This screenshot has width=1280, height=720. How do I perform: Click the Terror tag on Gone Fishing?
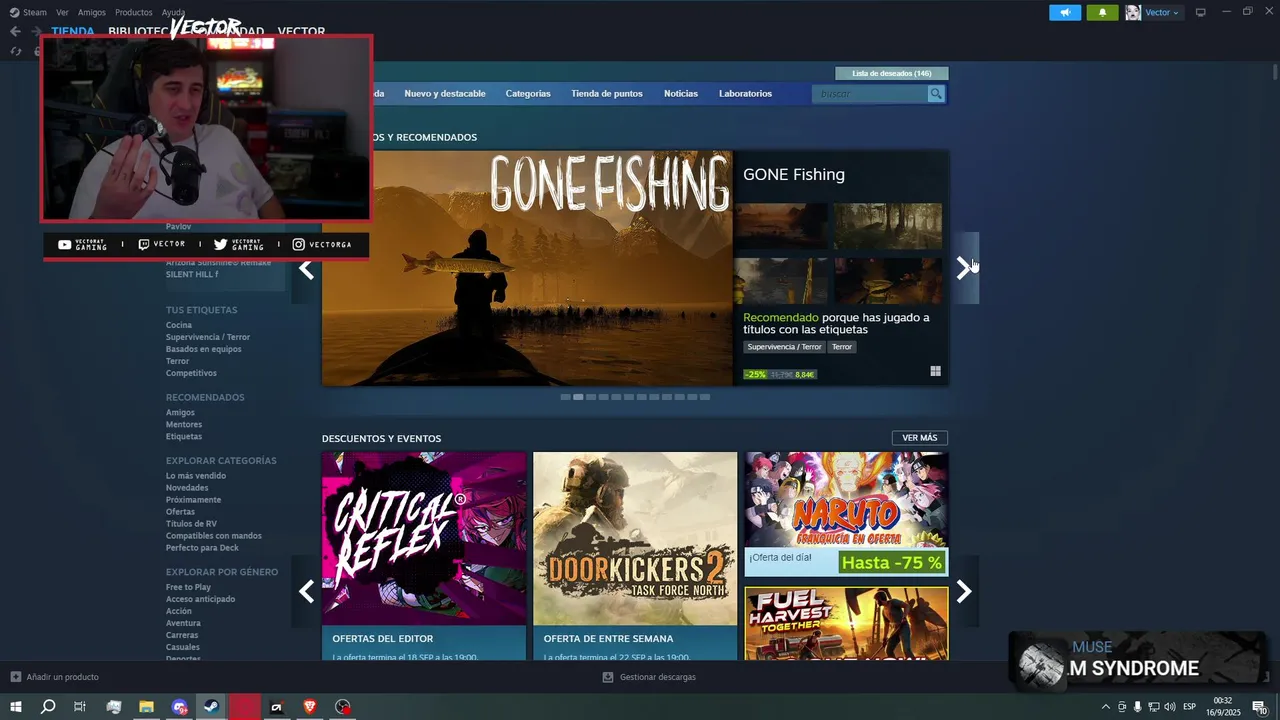click(x=842, y=347)
